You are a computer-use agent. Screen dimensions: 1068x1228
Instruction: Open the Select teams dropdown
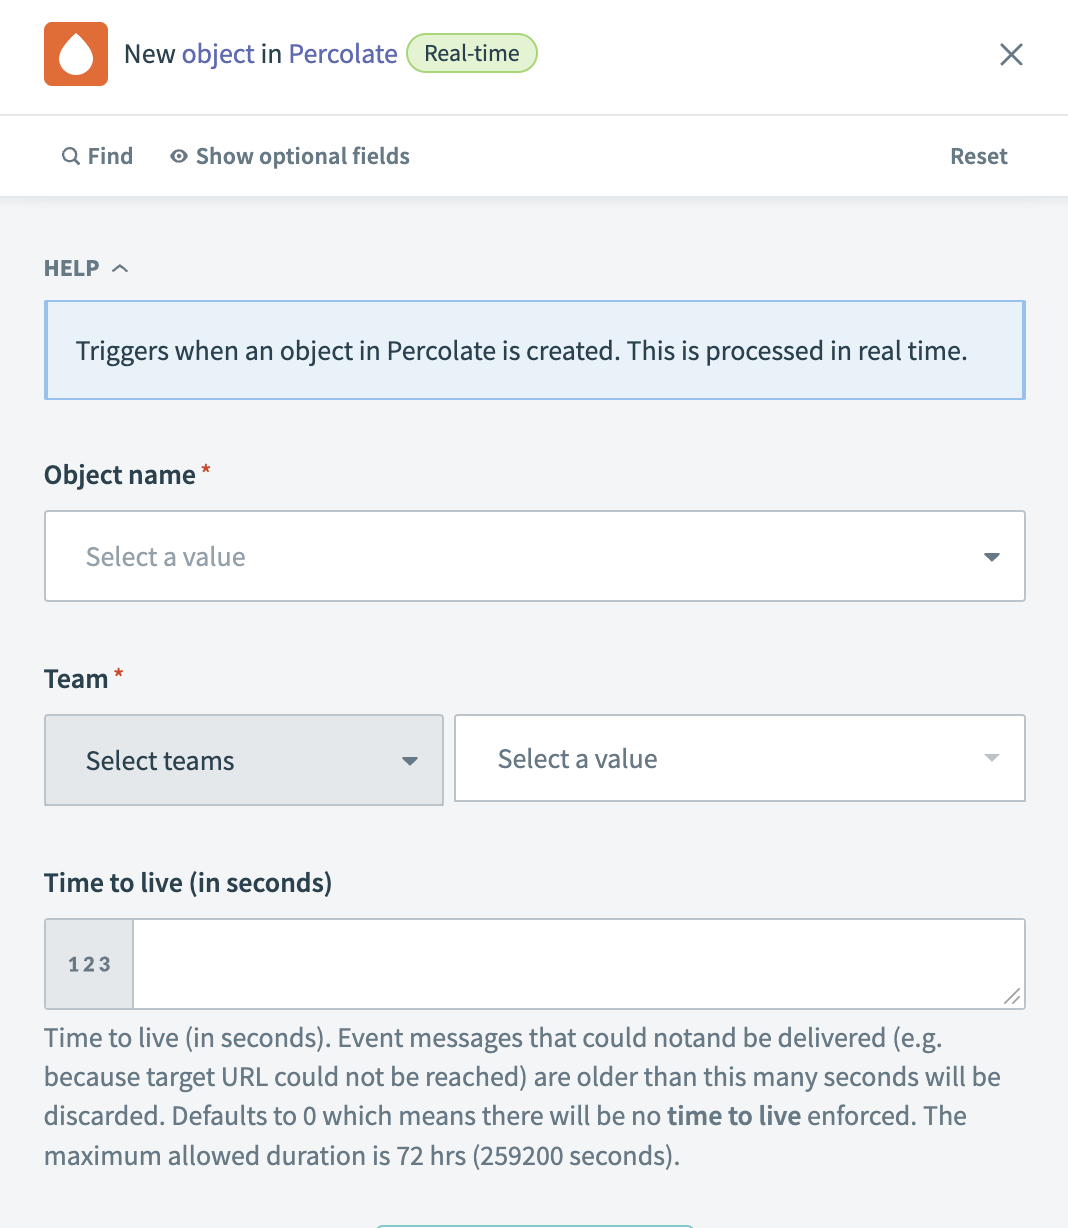tap(243, 760)
